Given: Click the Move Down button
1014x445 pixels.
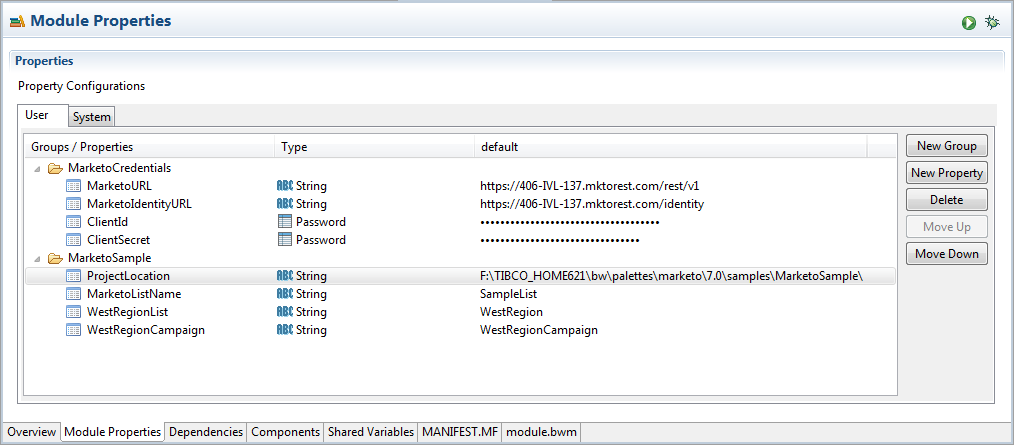Looking at the screenshot, I should pos(947,254).
